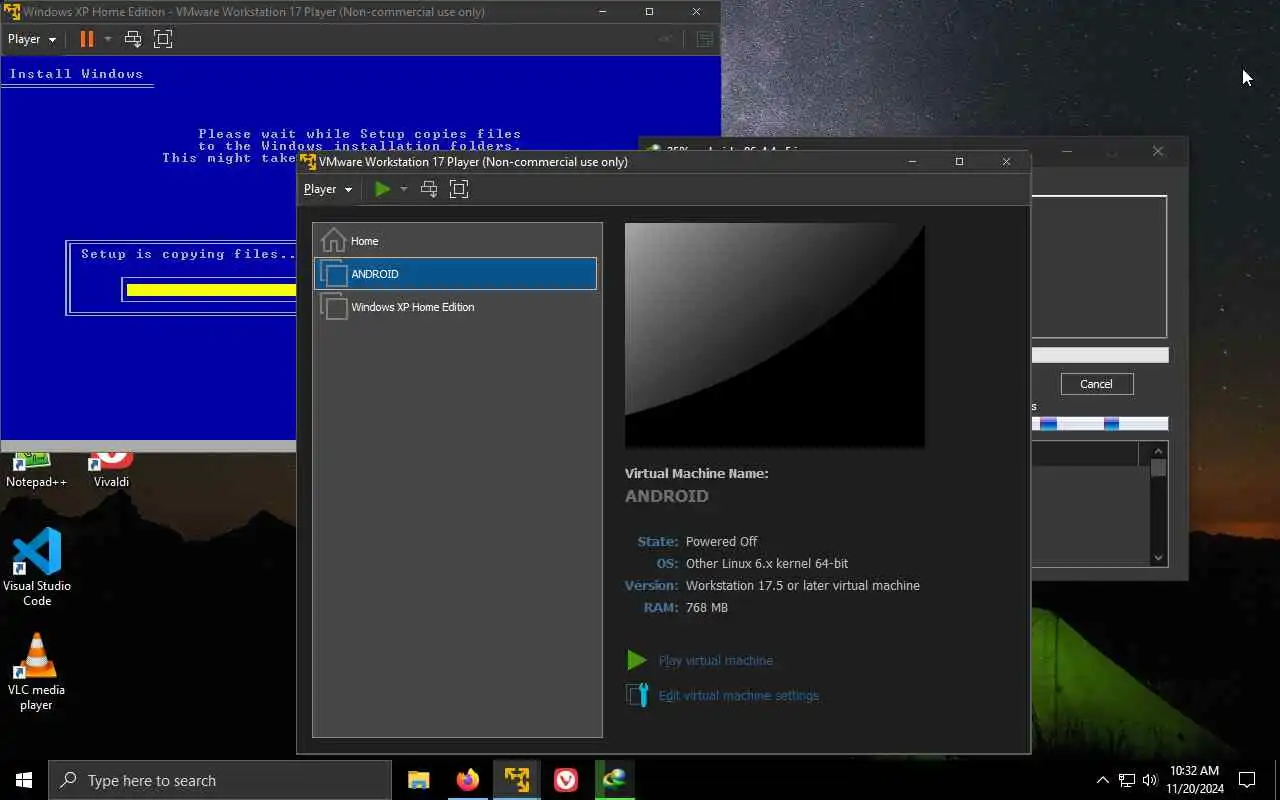Click the Type here to search box
The image size is (1280, 800).
click(220, 780)
